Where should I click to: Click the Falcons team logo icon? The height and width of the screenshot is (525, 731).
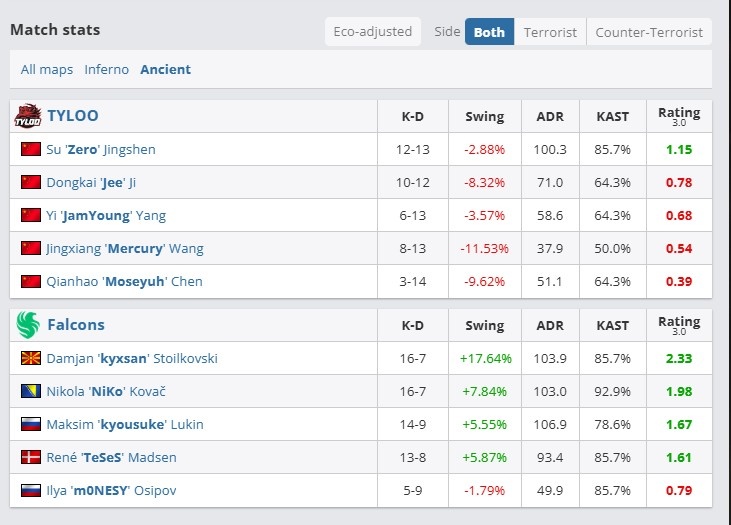pos(27,325)
